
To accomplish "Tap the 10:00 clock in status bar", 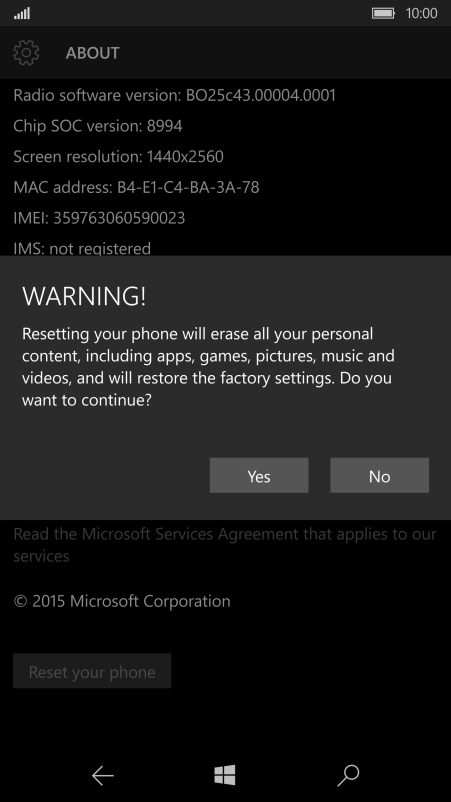I will pyautogui.click(x=421, y=13).
